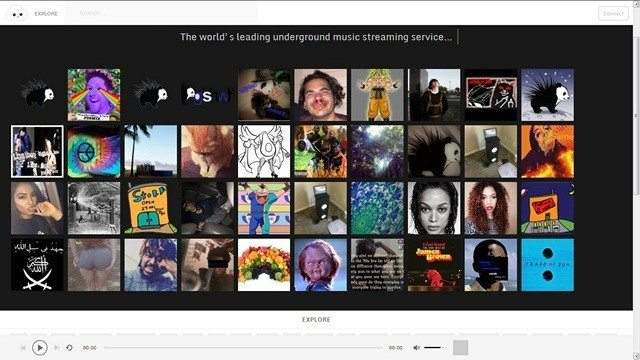Select the rainbow fruit arrangement thumbnail
The height and width of the screenshot is (360, 640).
point(264,265)
